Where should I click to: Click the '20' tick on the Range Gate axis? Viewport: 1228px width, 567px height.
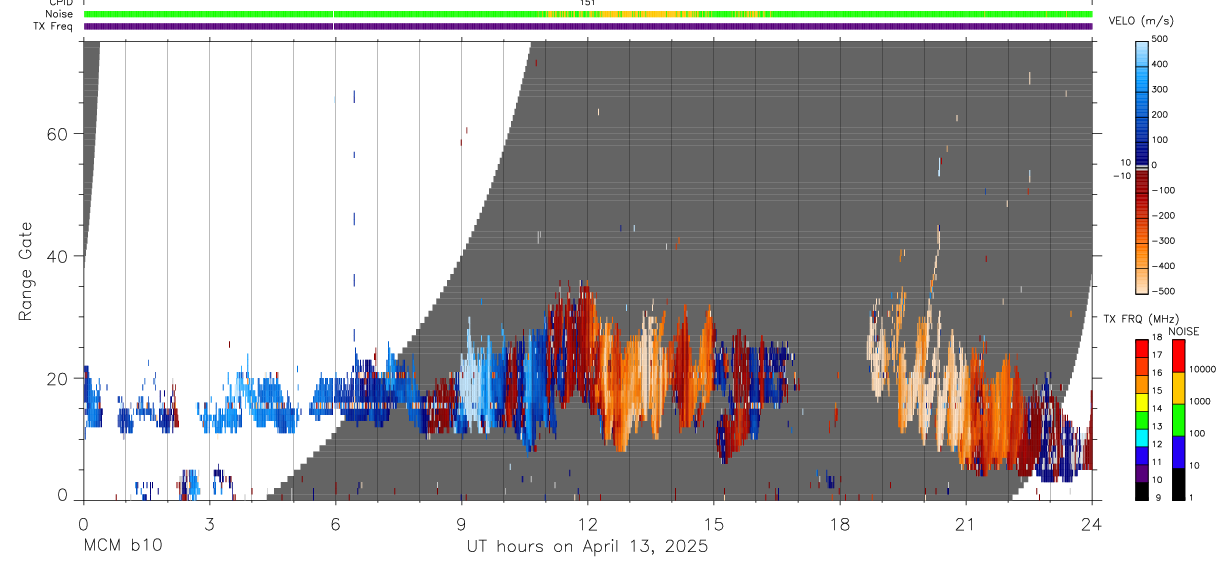[x=57, y=378]
